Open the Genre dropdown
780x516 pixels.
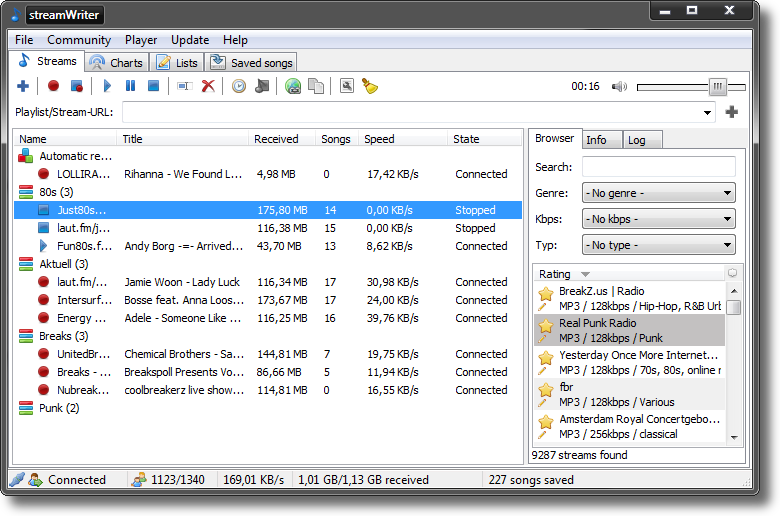[x=659, y=193]
